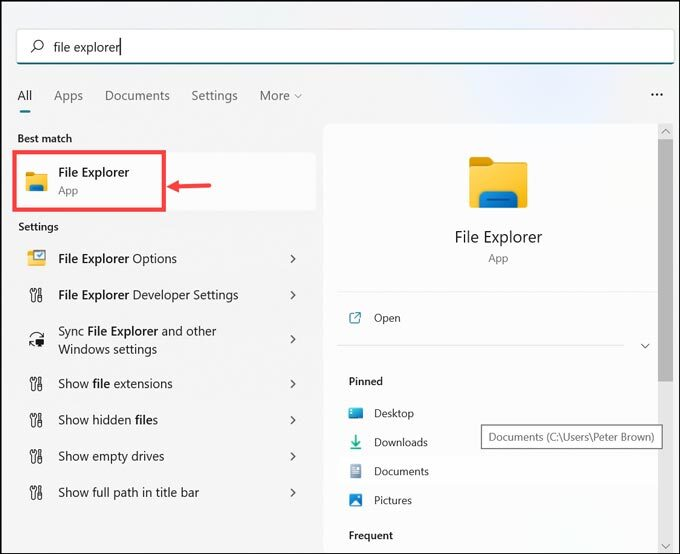The width and height of the screenshot is (680, 554).
Task: Switch to the Settings tab
Action: point(214,95)
